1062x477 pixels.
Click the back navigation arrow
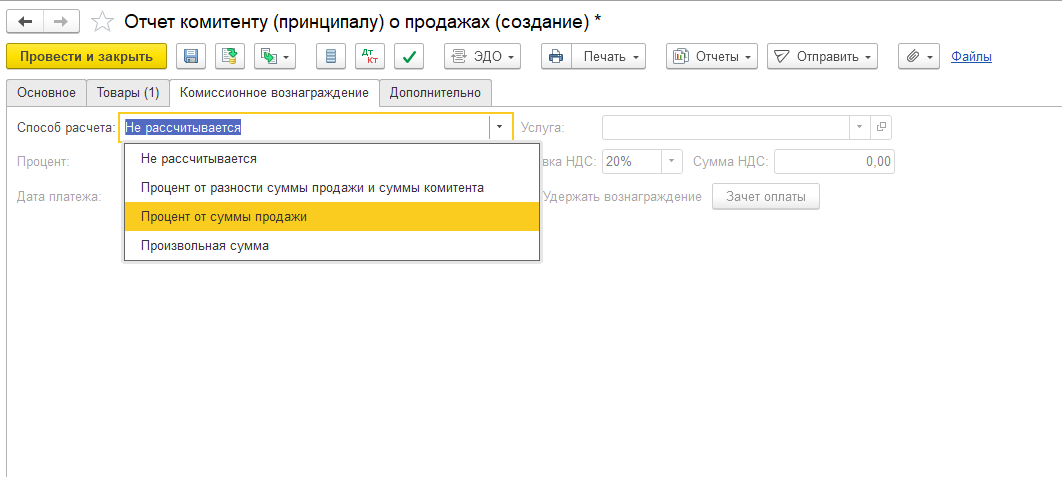tap(25, 21)
